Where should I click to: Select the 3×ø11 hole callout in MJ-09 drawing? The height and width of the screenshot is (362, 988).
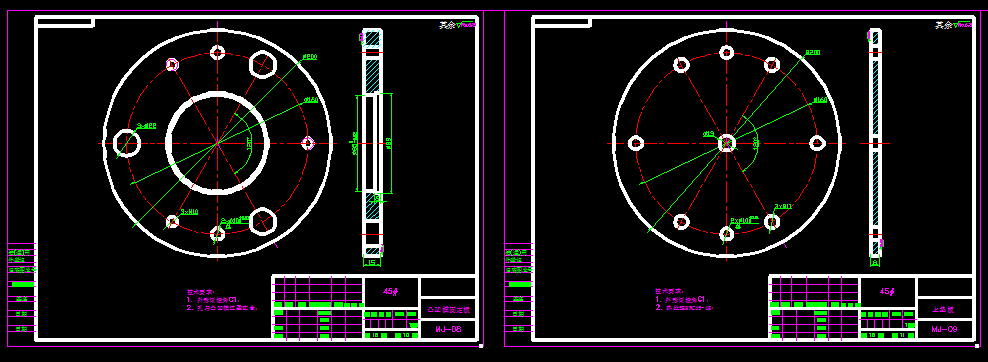pos(783,206)
